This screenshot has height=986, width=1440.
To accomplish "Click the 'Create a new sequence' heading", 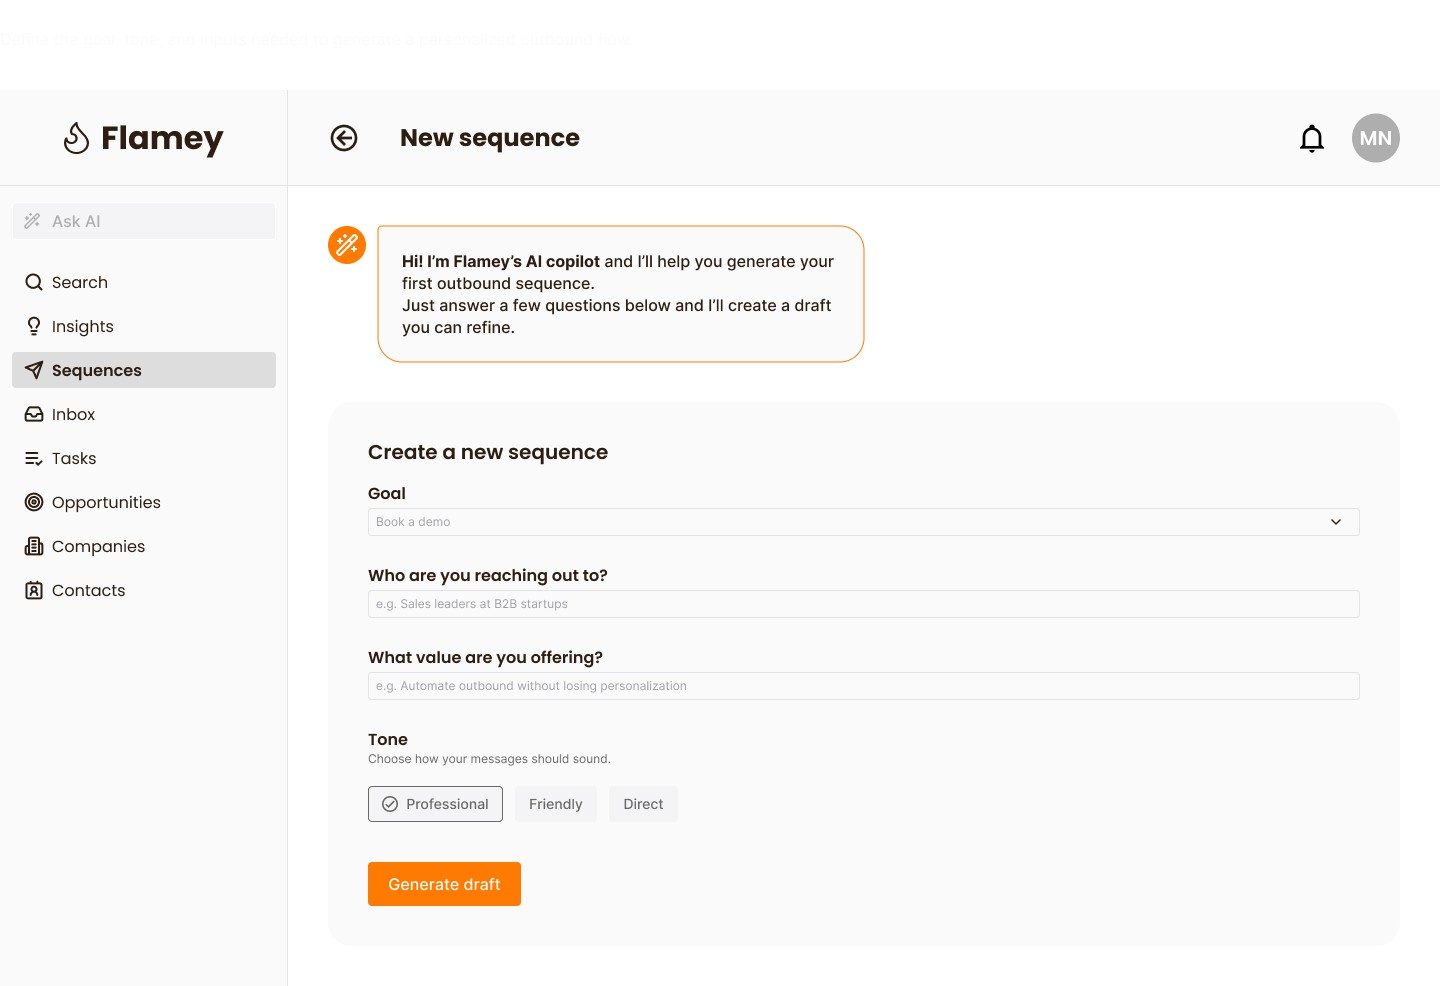I will [488, 452].
